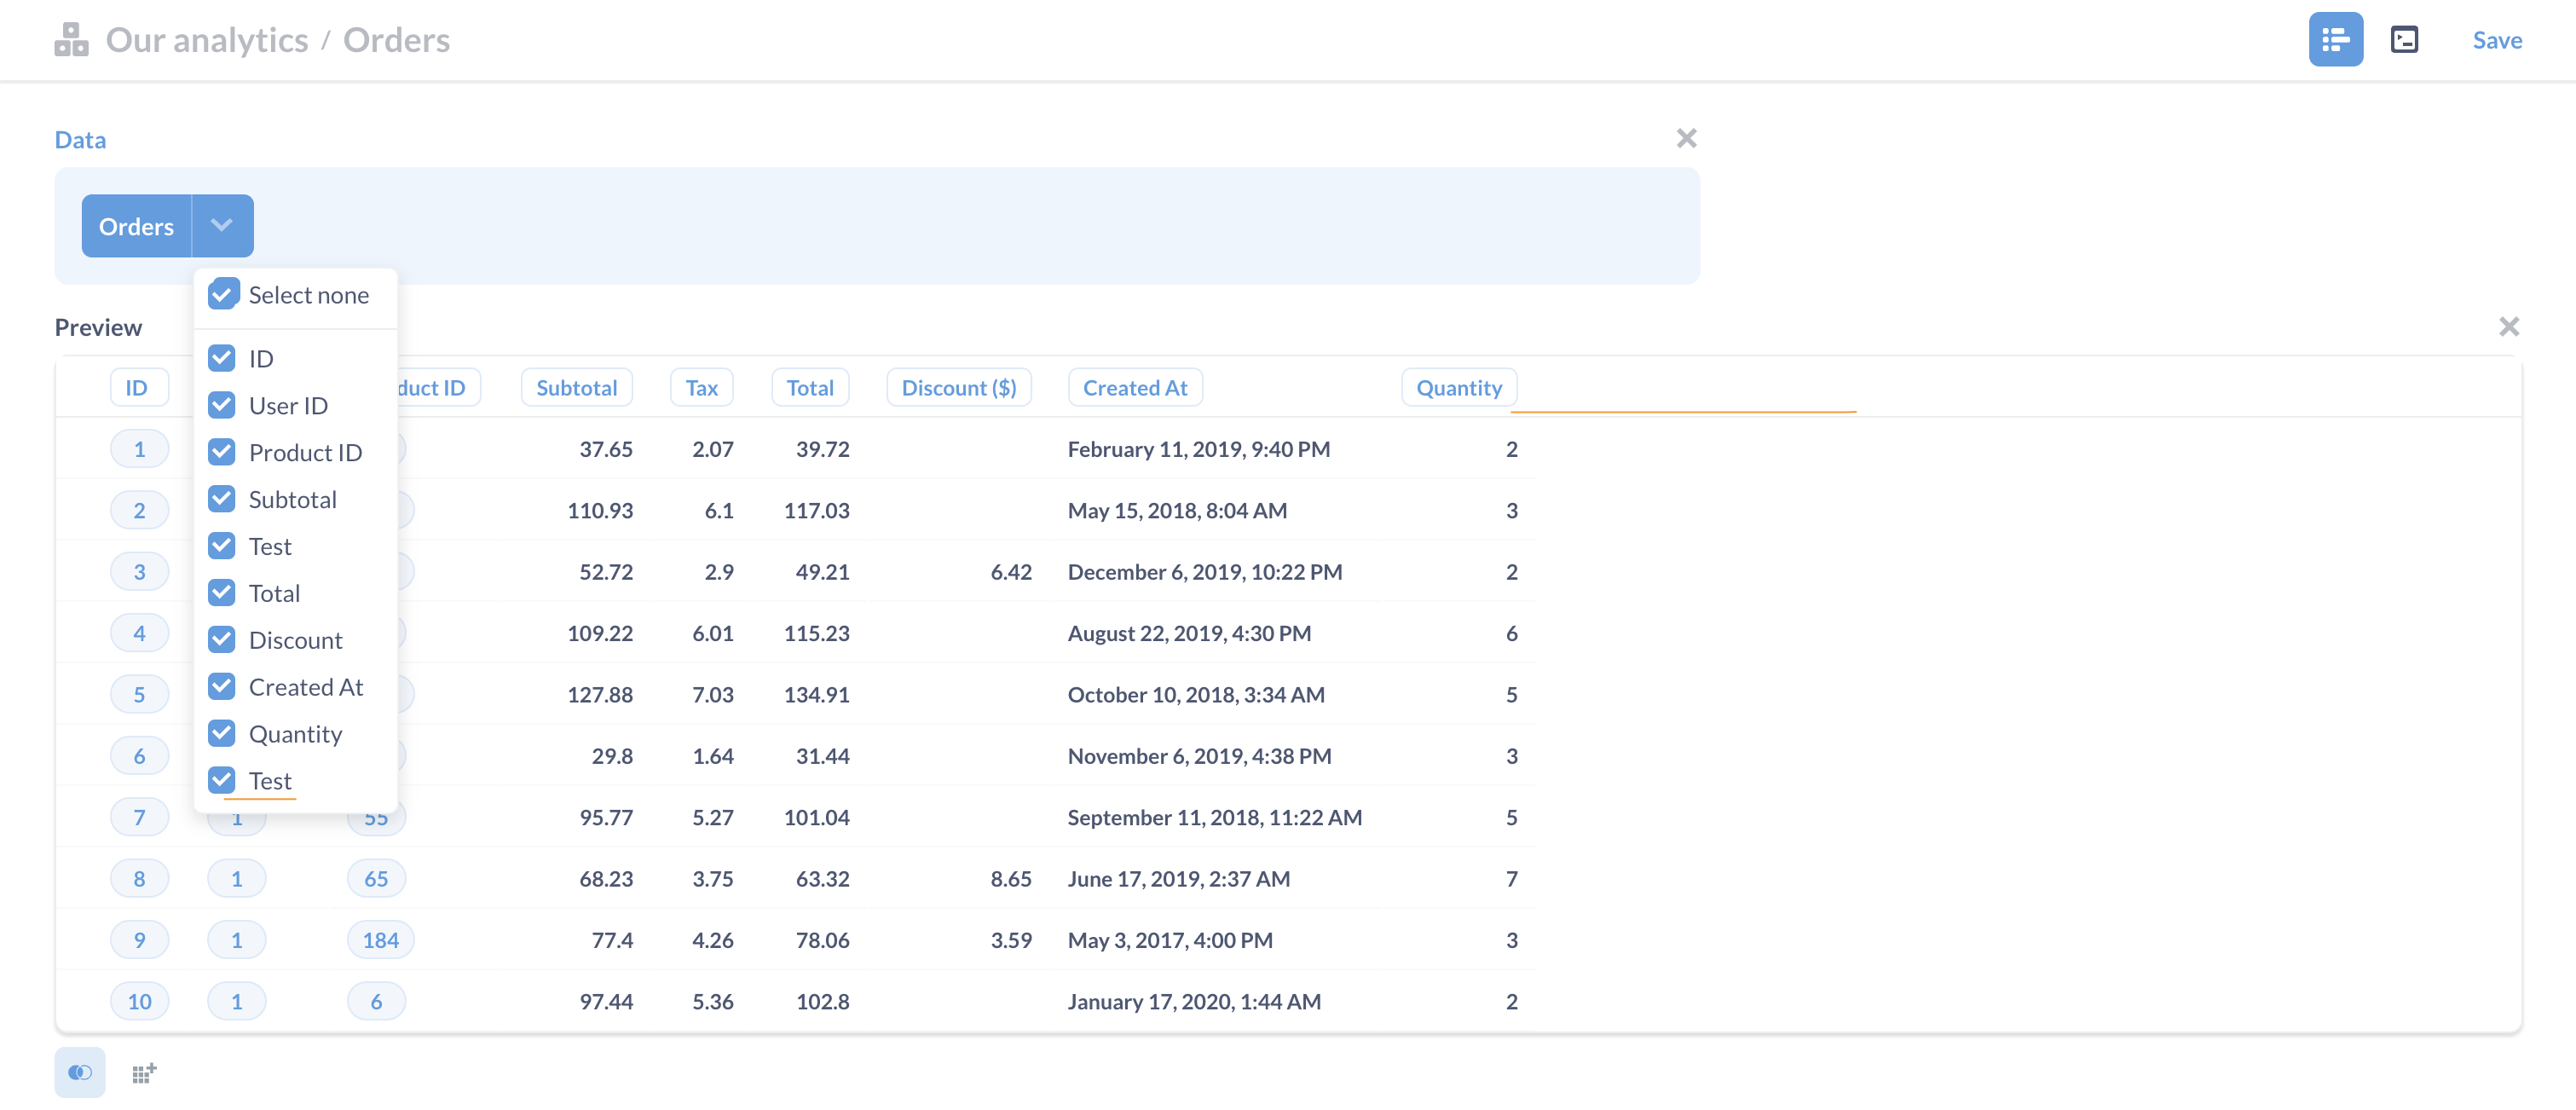Click the Tax column header
2576x1110 pixels.
pos(702,387)
